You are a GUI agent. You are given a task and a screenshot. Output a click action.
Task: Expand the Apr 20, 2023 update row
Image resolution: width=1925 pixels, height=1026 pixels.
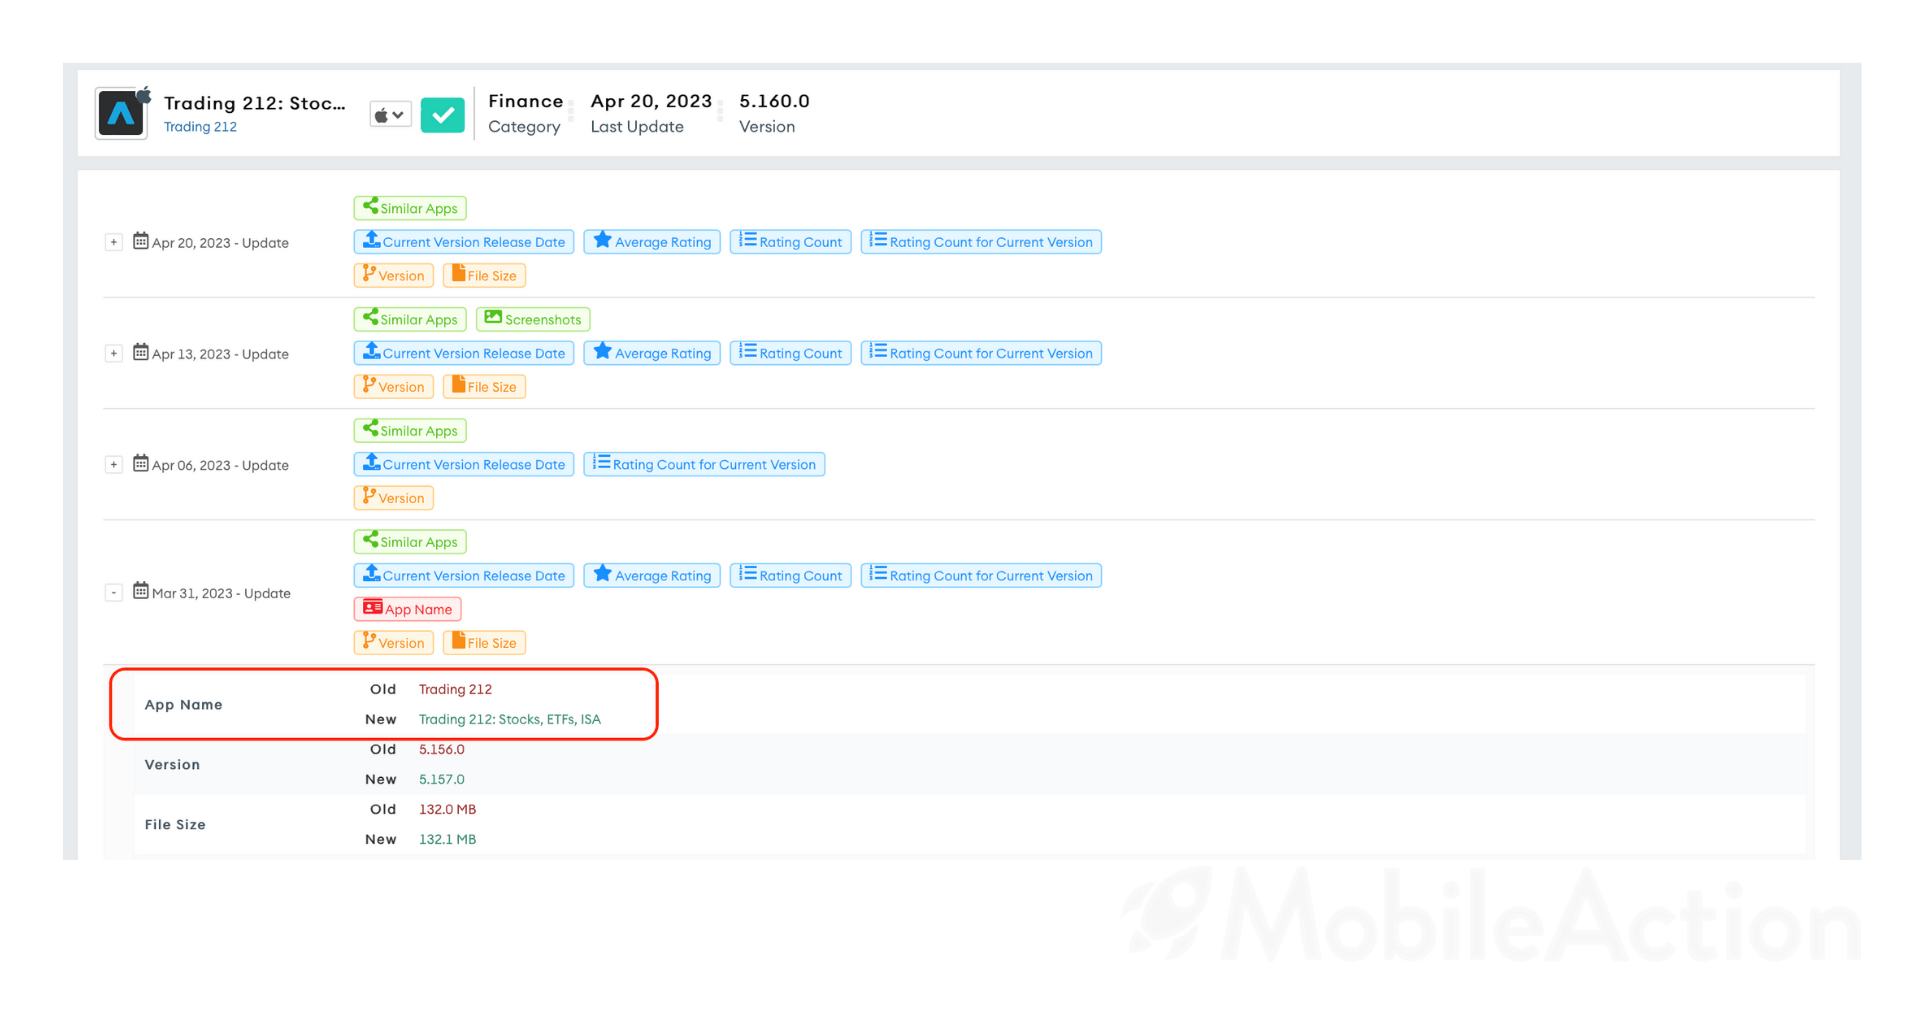tap(114, 242)
